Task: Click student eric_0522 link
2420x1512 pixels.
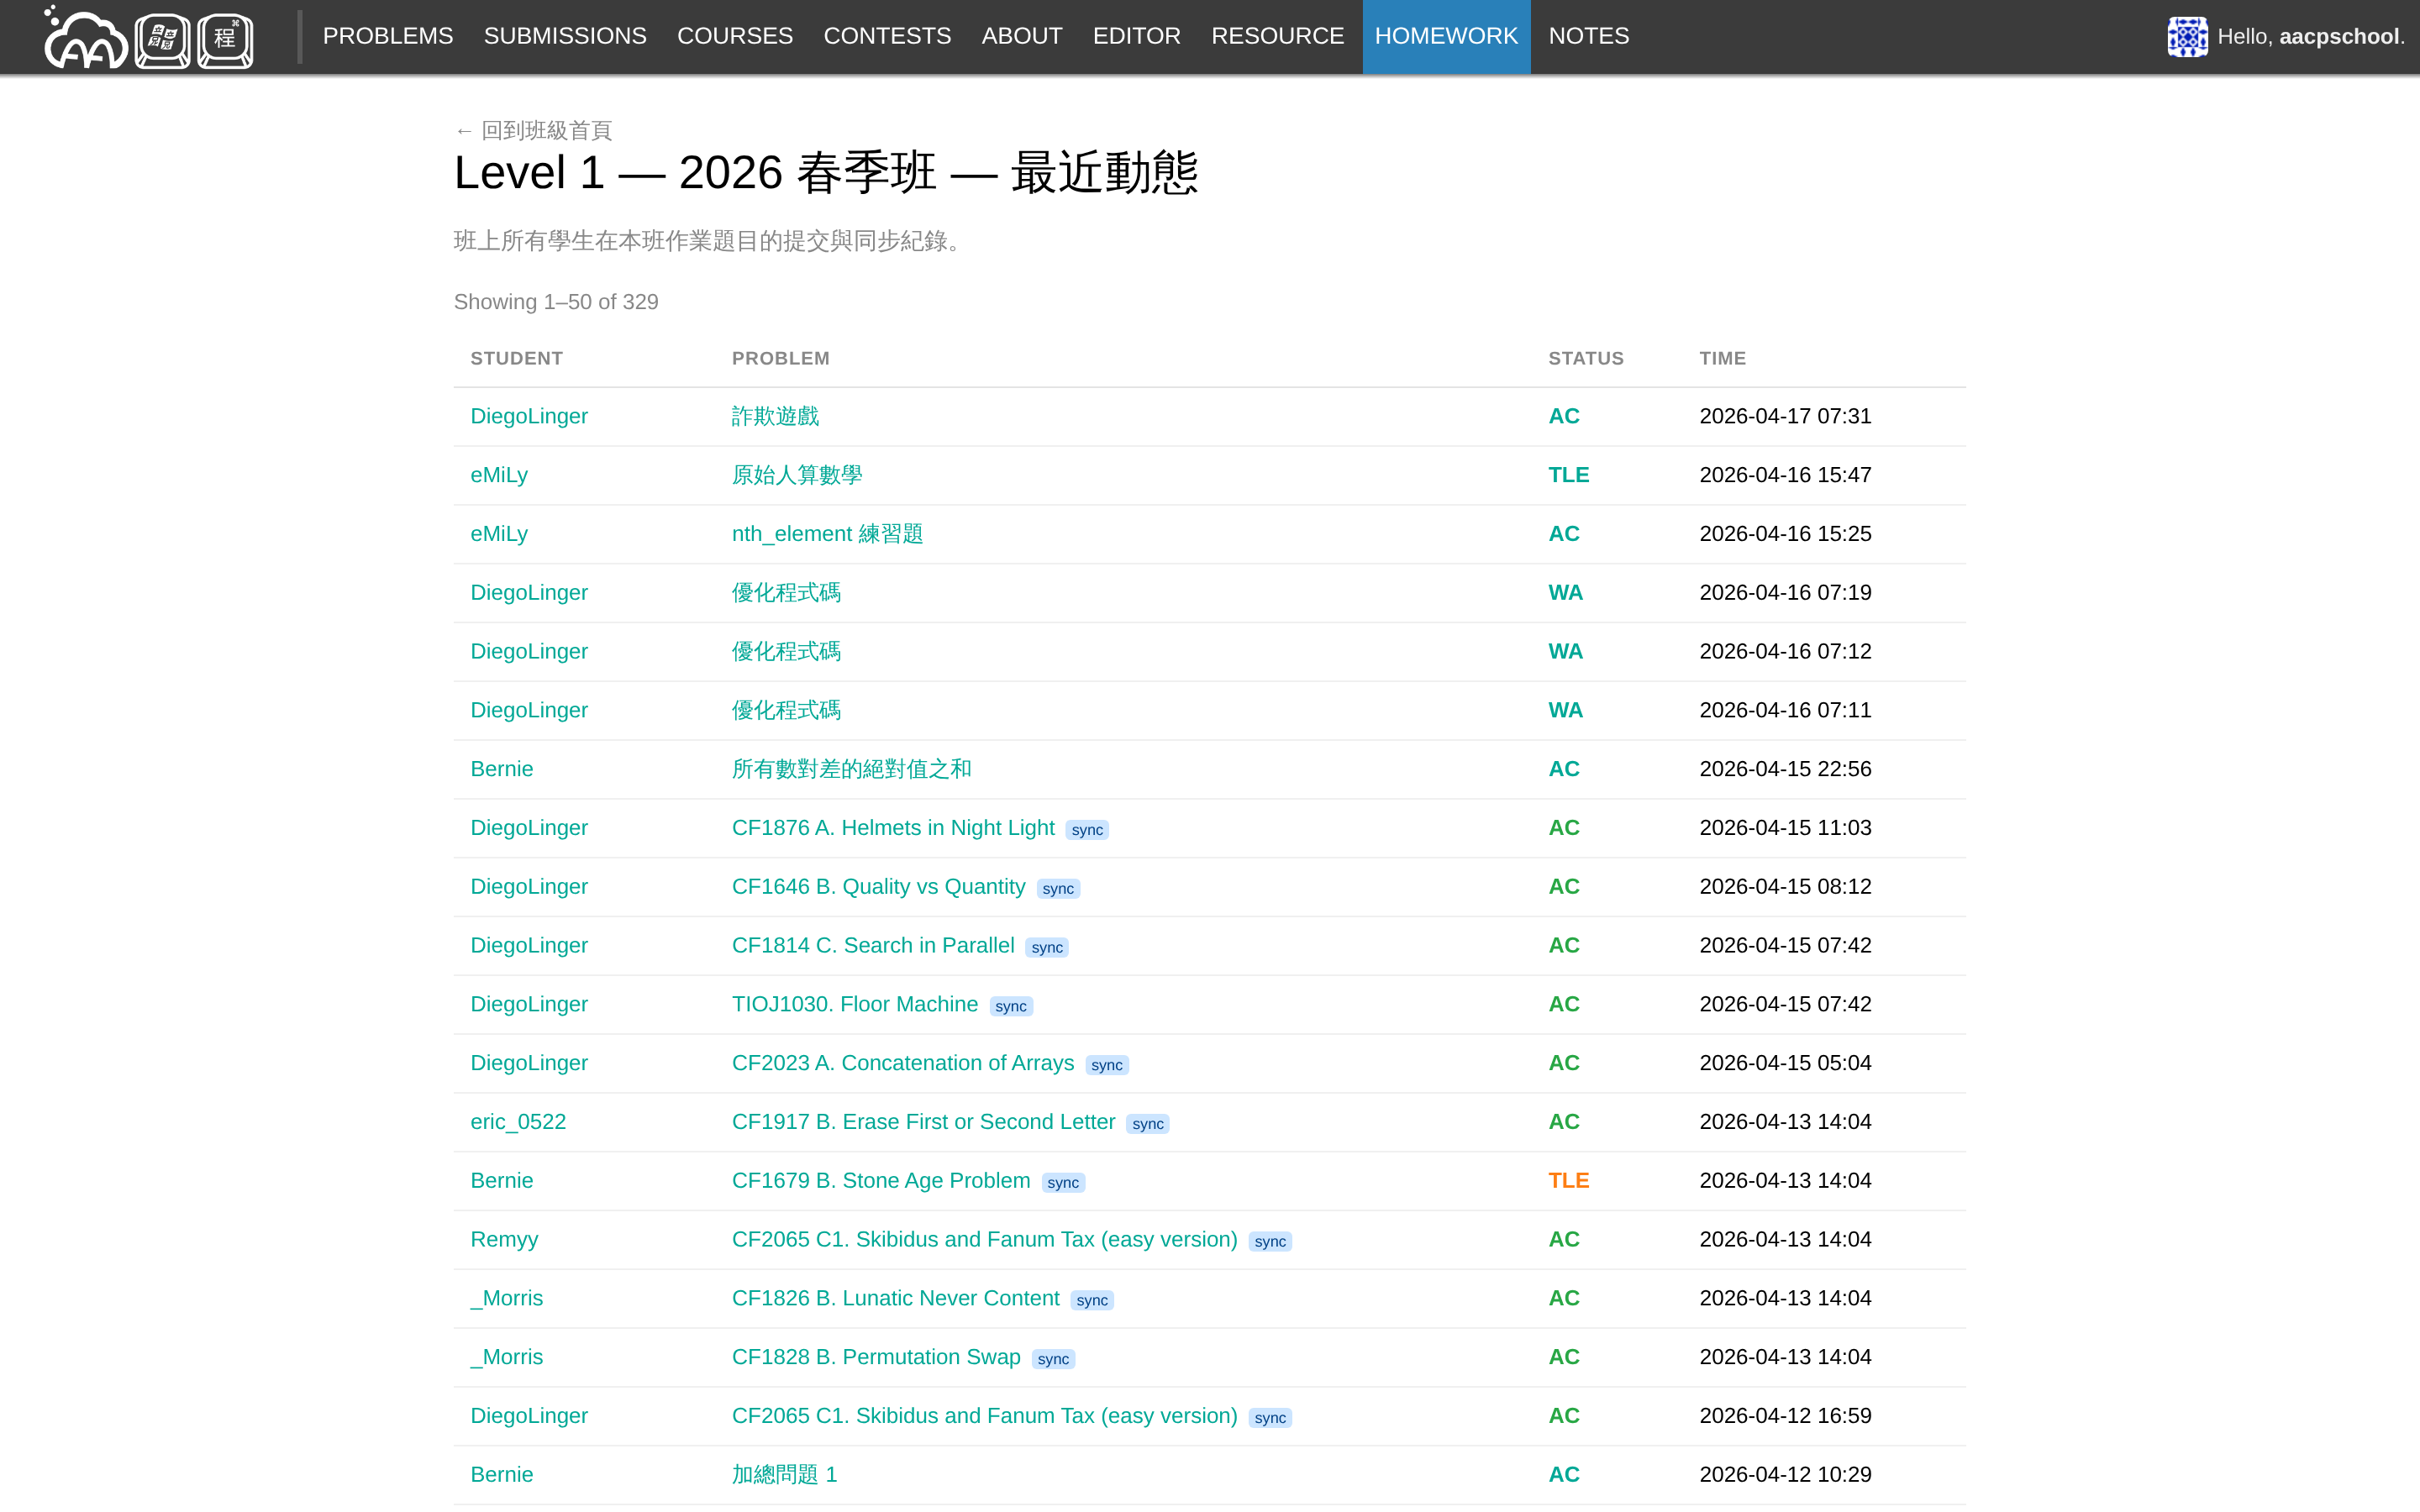Action: (x=518, y=1122)
